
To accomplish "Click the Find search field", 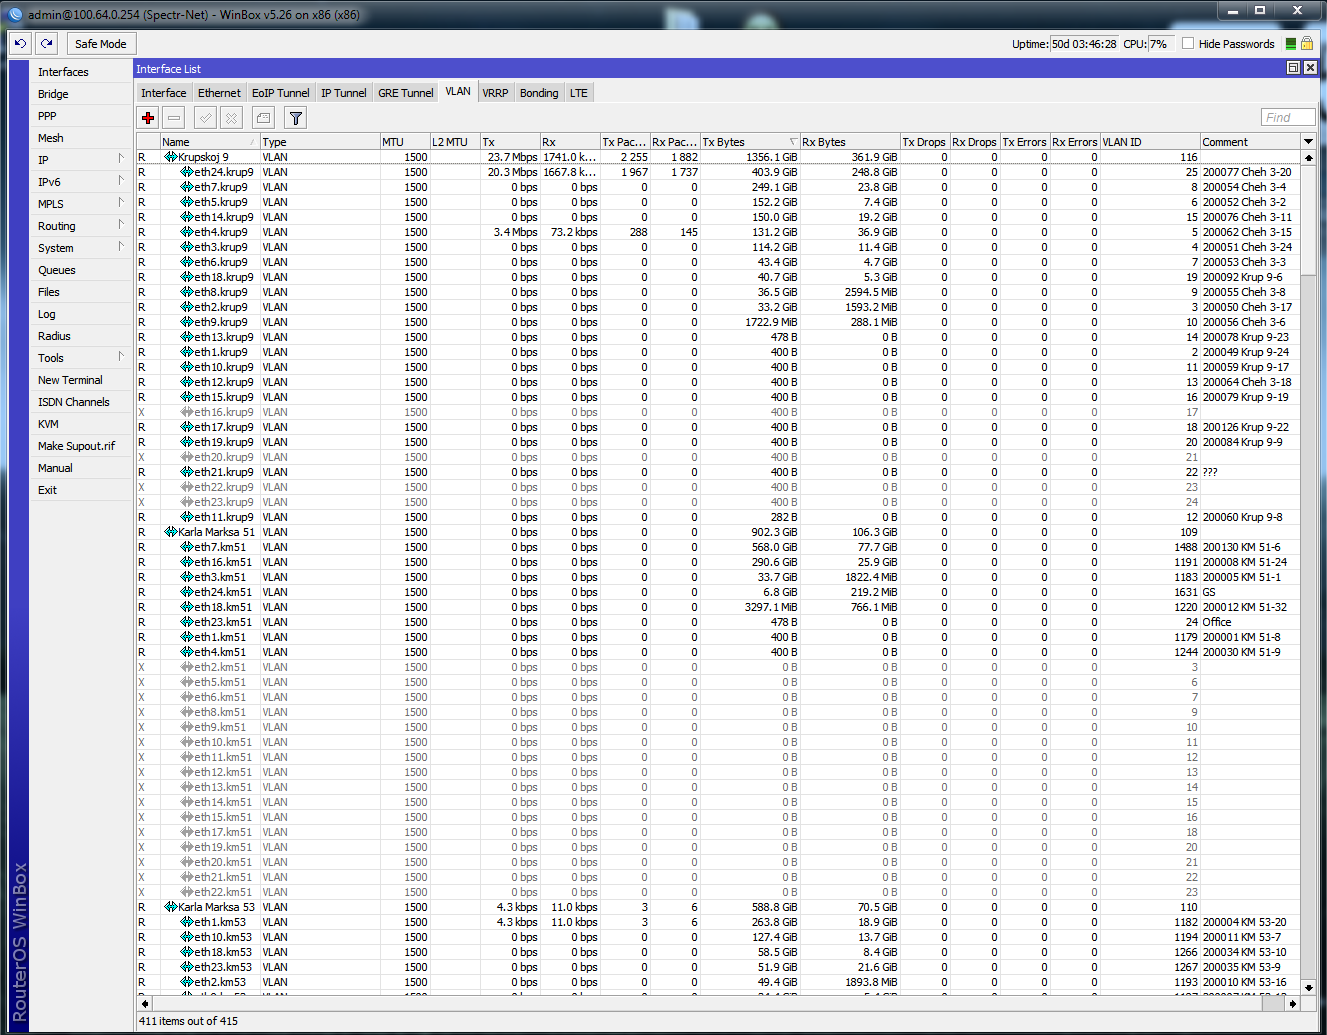I will tap(1287, 118).
